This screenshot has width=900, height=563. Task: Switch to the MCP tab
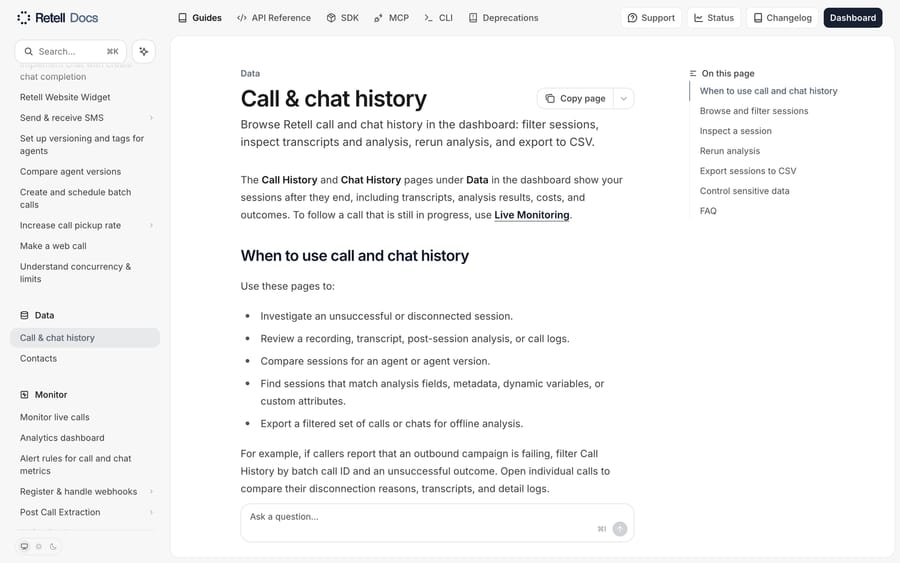pos(391,18)
